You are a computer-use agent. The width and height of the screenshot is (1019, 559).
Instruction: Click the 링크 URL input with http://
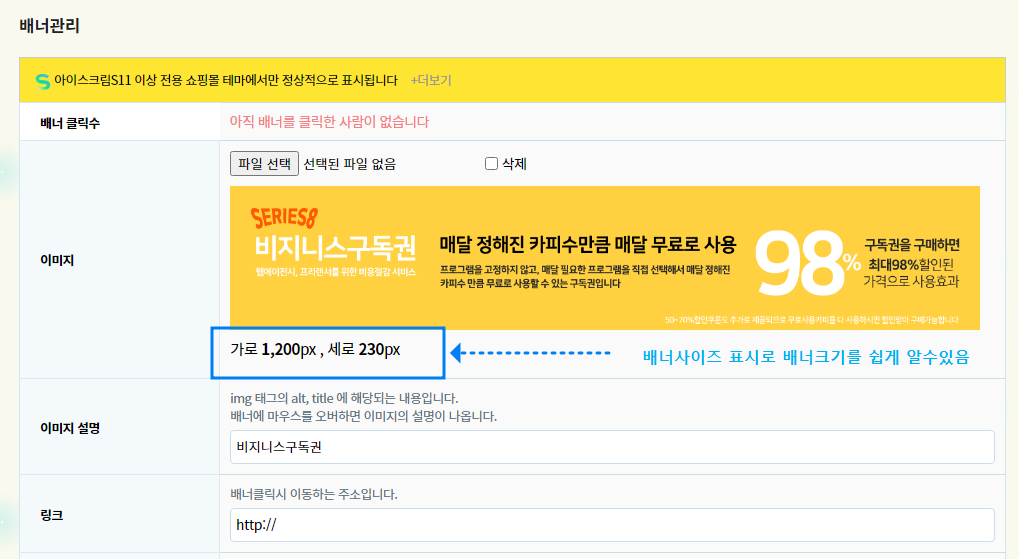(611, 524)
